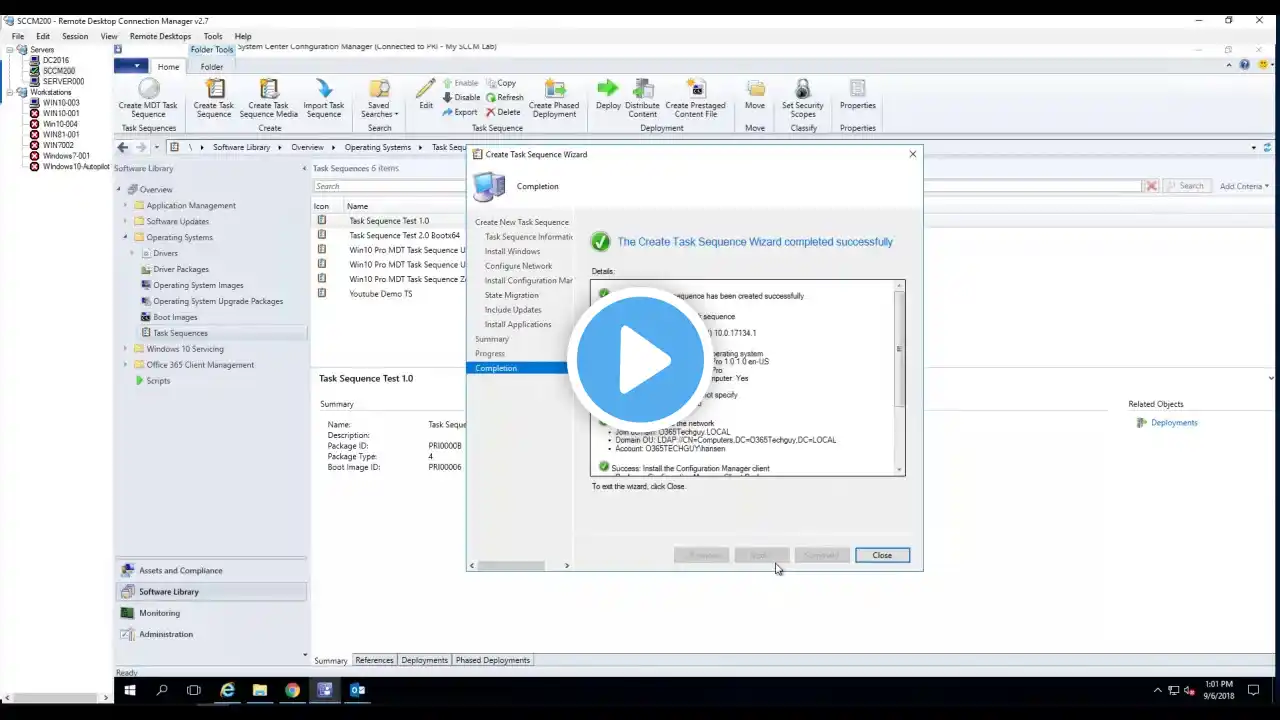Play the video overlay button

coord(640,360)
